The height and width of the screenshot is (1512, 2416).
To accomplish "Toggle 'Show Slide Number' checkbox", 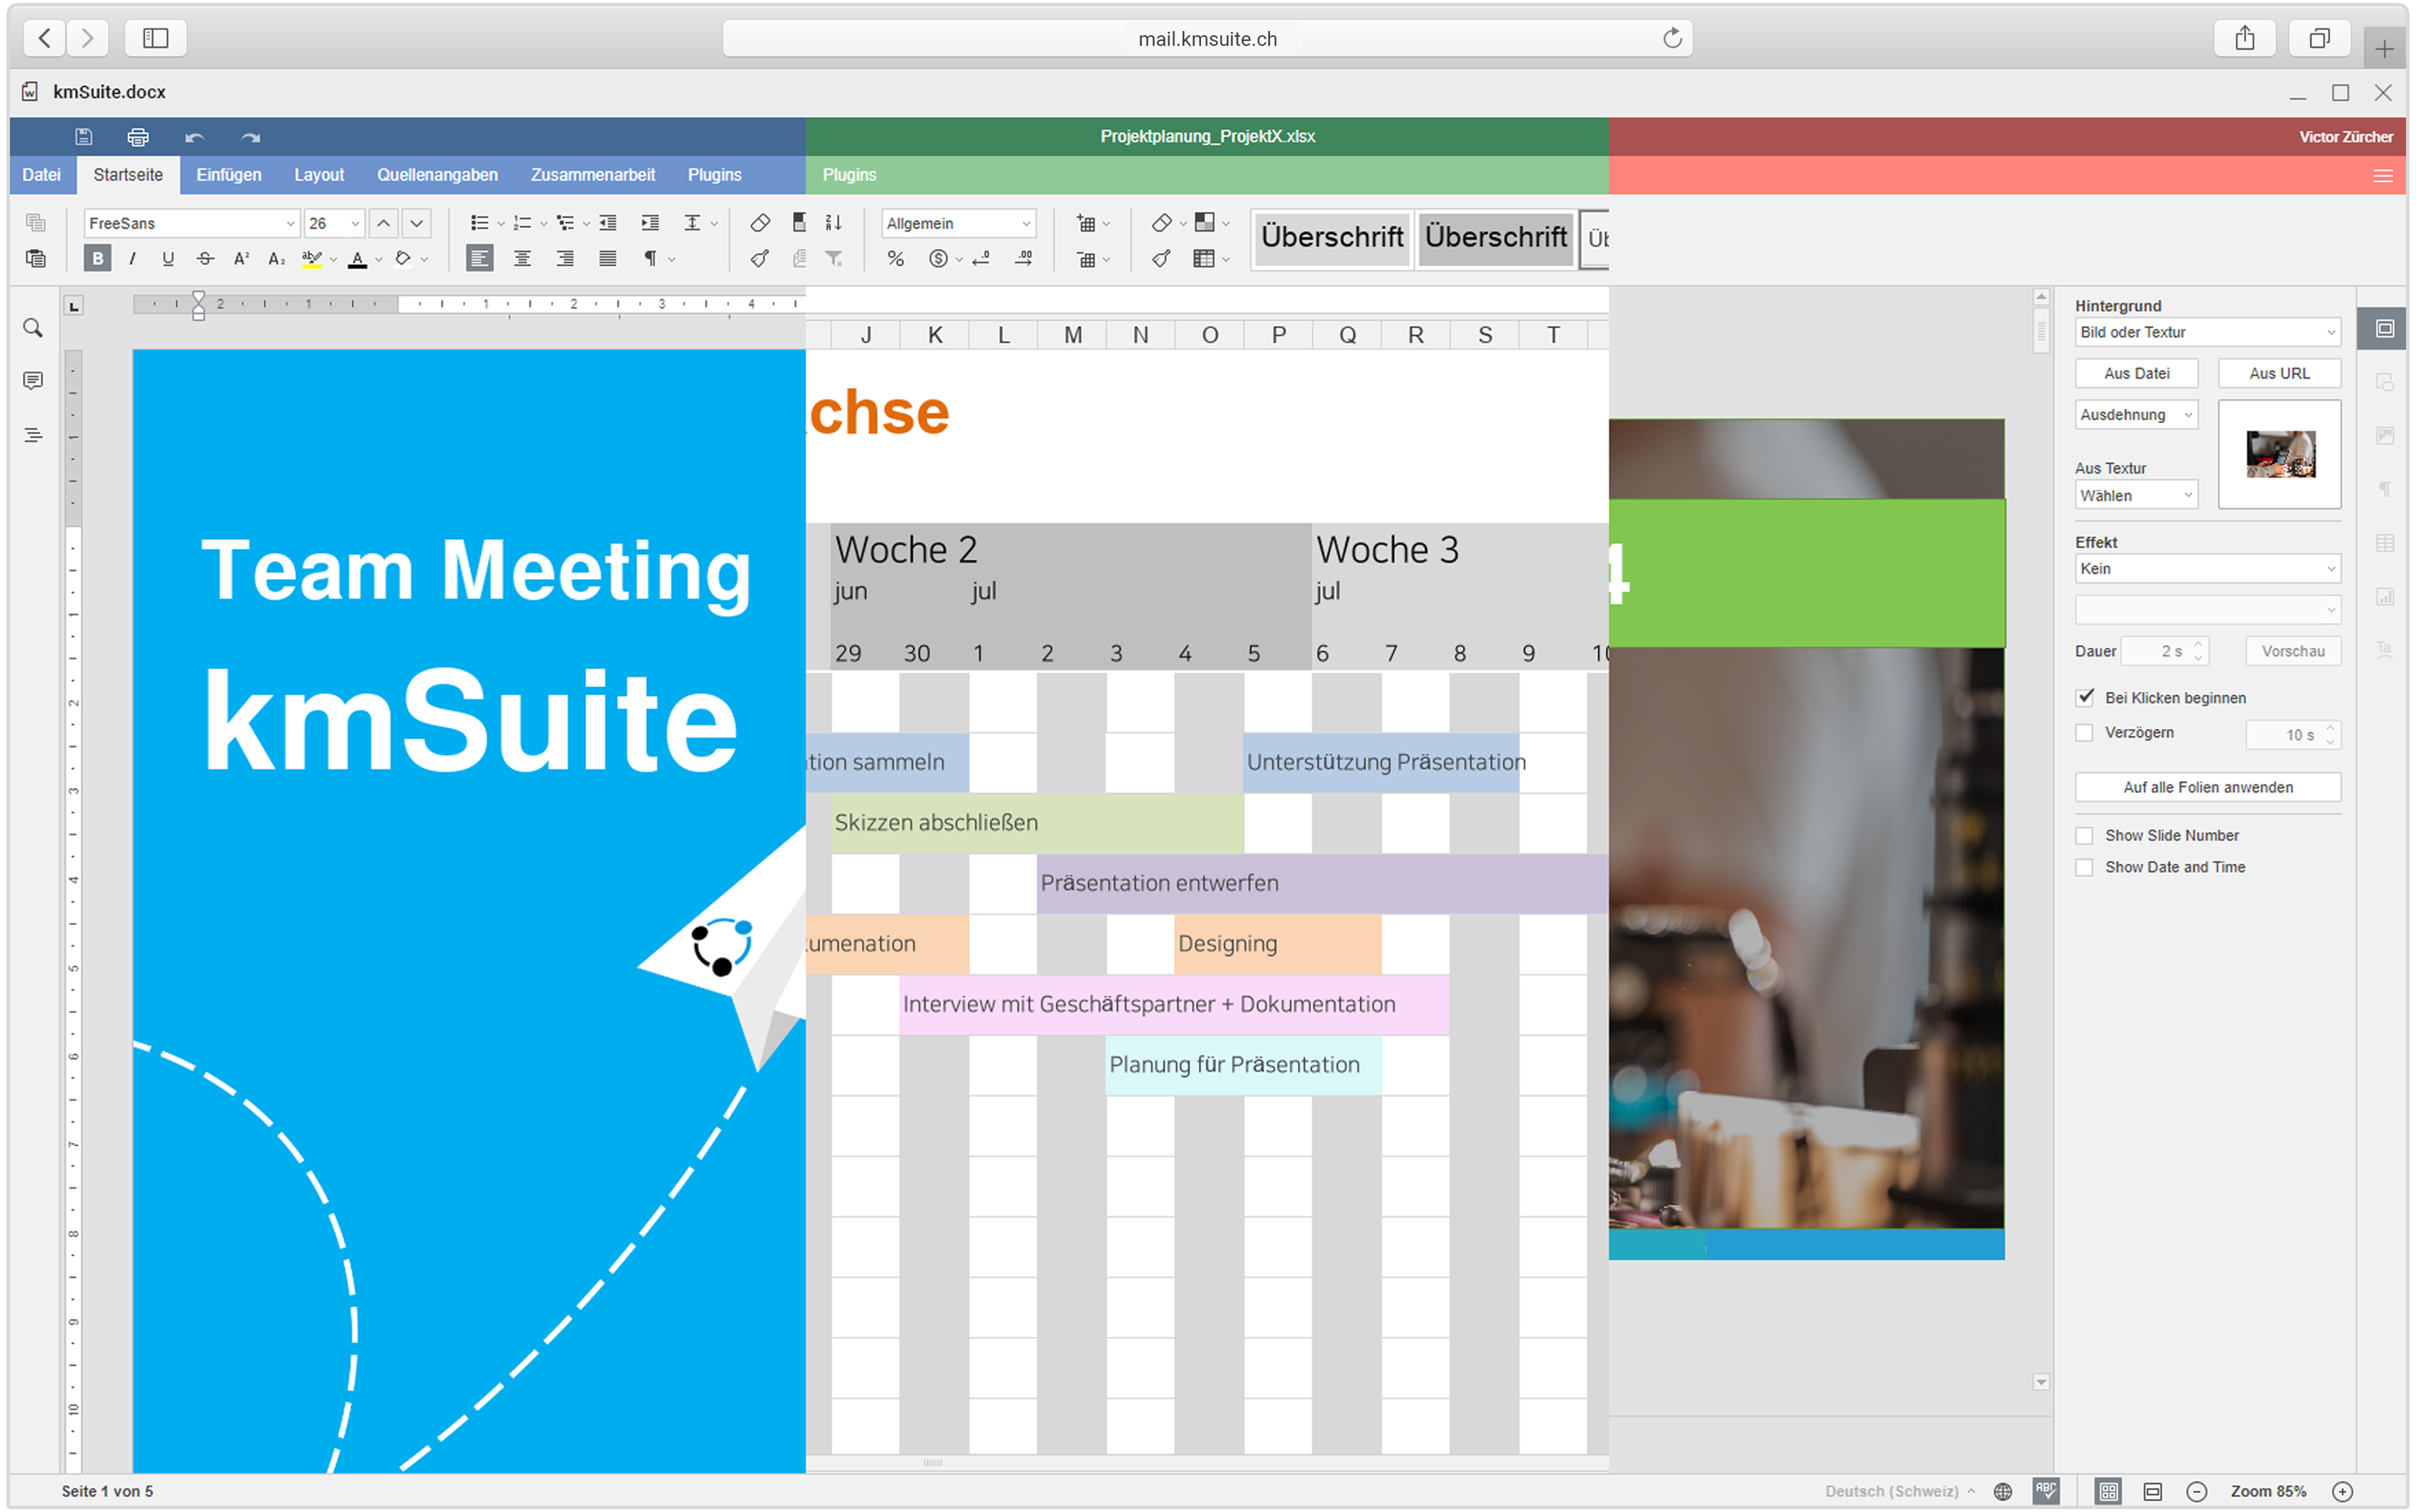I will tap(2083, 834).
